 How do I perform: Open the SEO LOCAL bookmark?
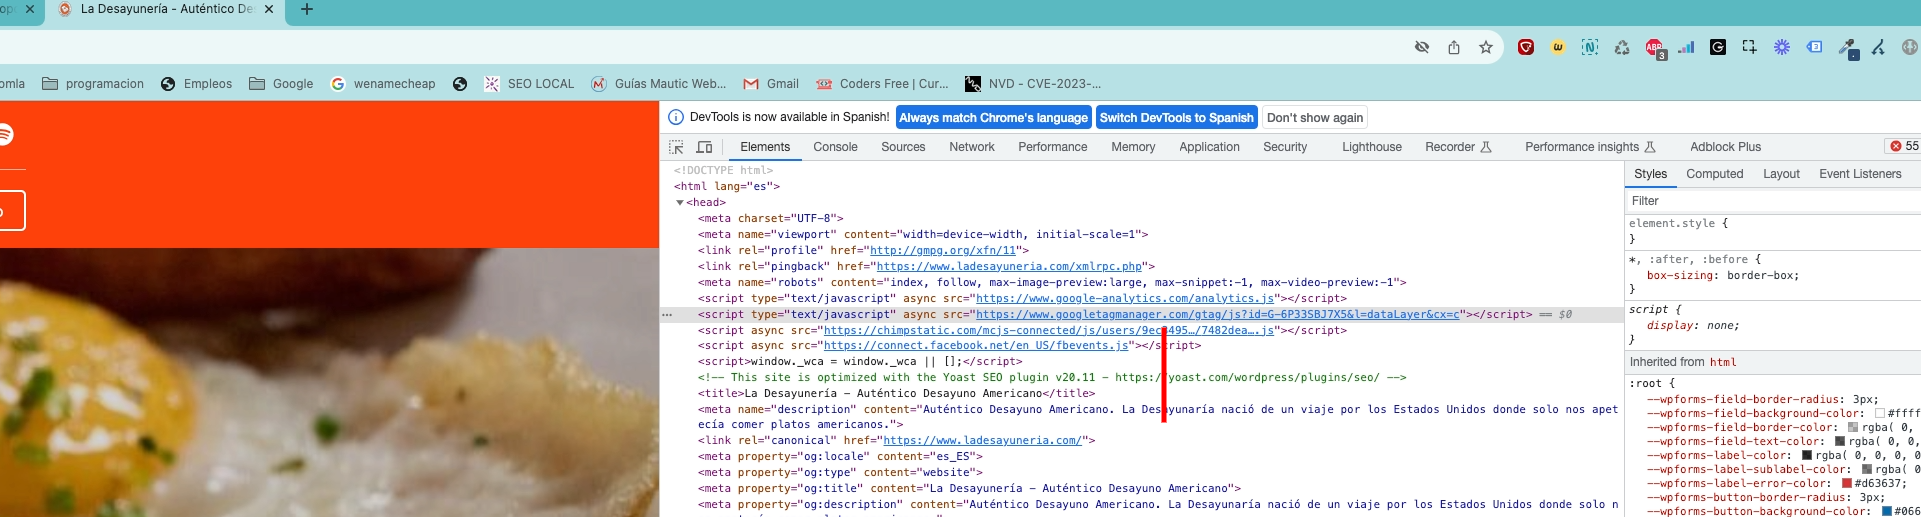click(x=529, y=84)
